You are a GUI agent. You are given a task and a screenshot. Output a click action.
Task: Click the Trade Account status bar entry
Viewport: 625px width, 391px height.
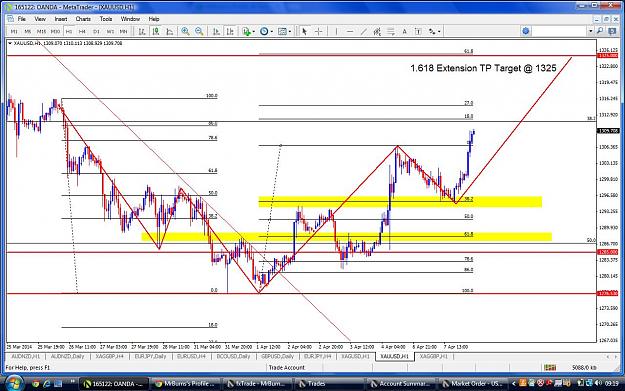pyautogui.click(x=287, y=367)
